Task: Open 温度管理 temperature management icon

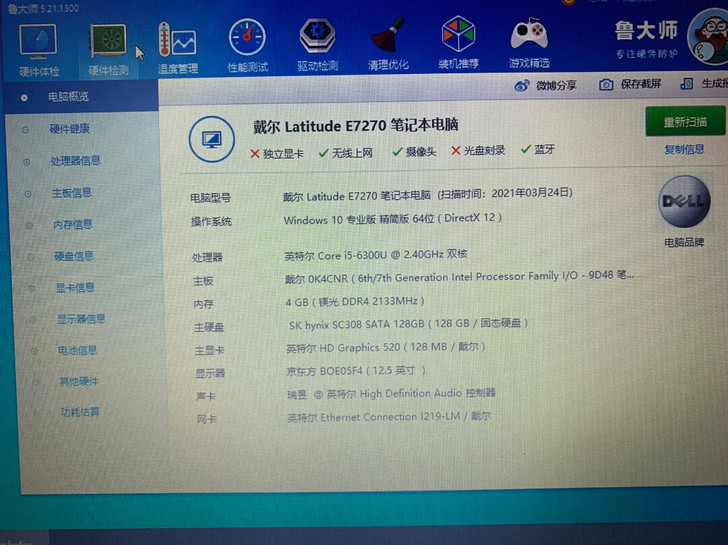Action: pos(177,41)
